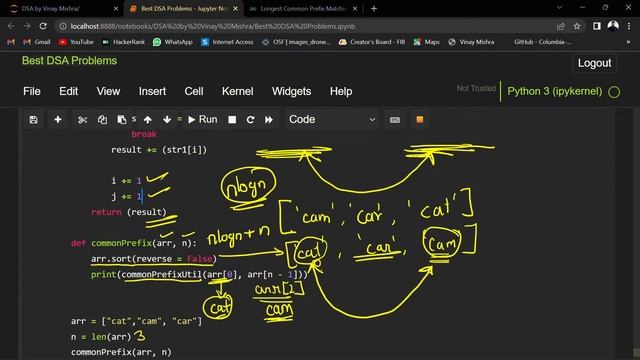
Task: Cut selected cells with the scissors icon
Action: tap(82, 120)
